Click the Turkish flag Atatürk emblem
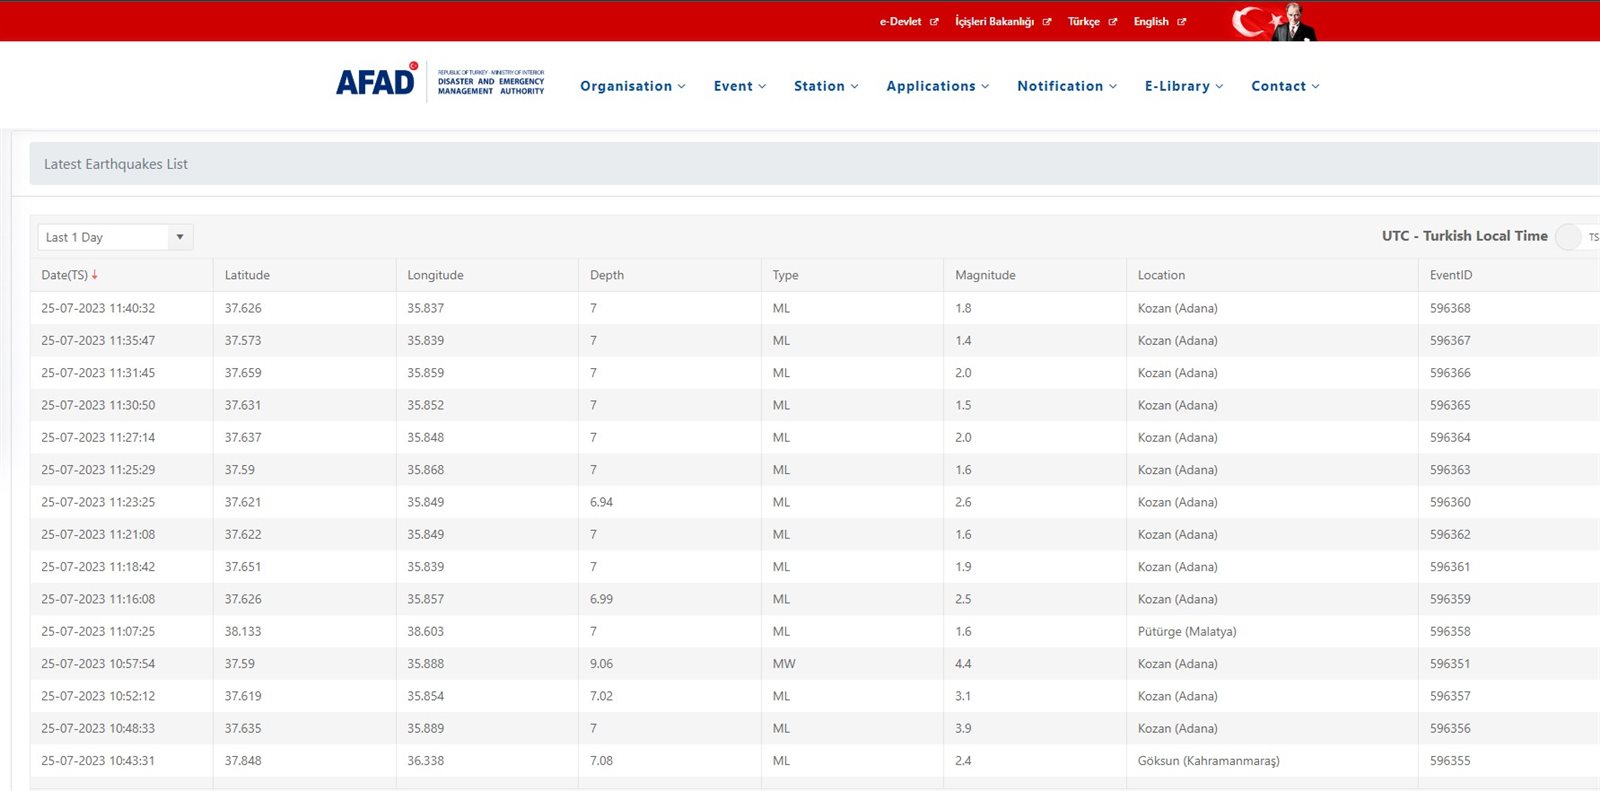This screenshot has width=1600, height=791. pos(1274,21)
